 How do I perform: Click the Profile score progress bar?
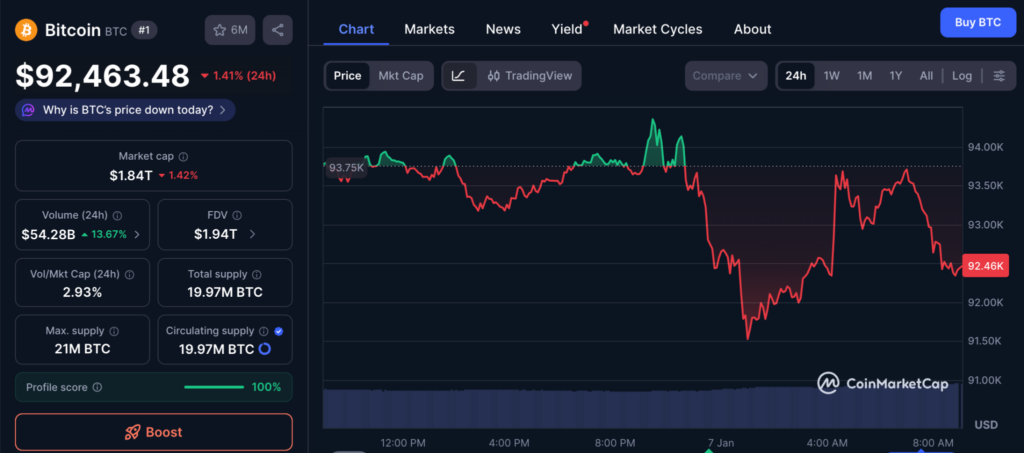coord(214,387)
